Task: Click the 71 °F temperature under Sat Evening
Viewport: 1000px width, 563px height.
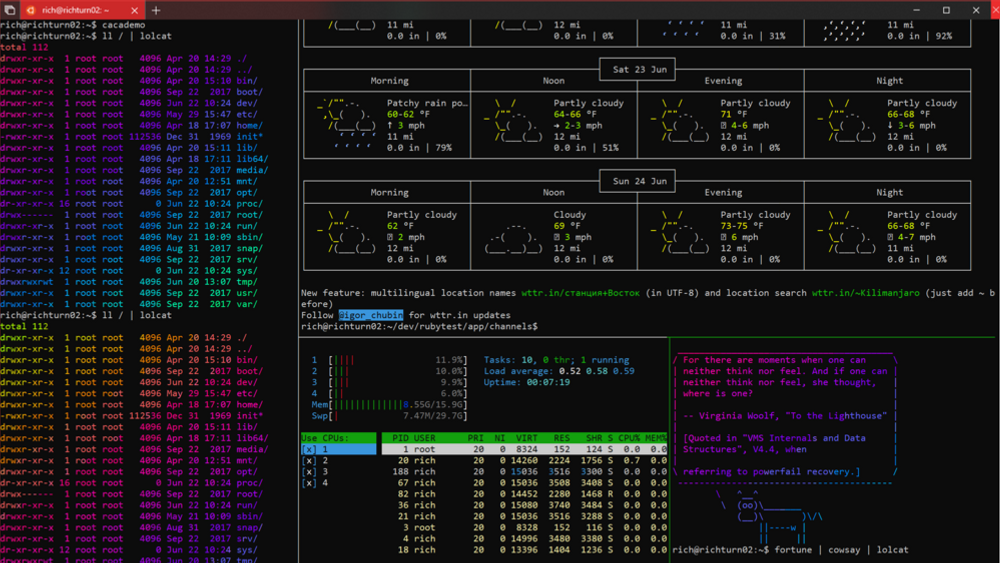Action: [x=733, y=114]
